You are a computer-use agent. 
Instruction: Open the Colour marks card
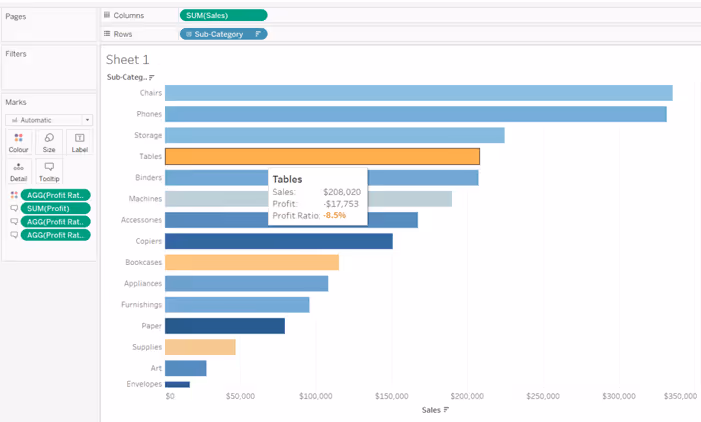[x=18, y=143]
